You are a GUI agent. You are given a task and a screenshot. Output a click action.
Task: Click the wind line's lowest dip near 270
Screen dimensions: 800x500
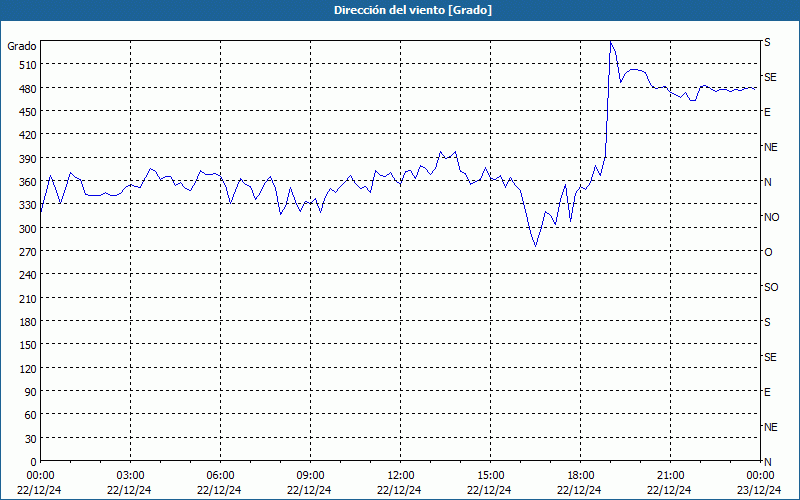click(x=535, y=246)
